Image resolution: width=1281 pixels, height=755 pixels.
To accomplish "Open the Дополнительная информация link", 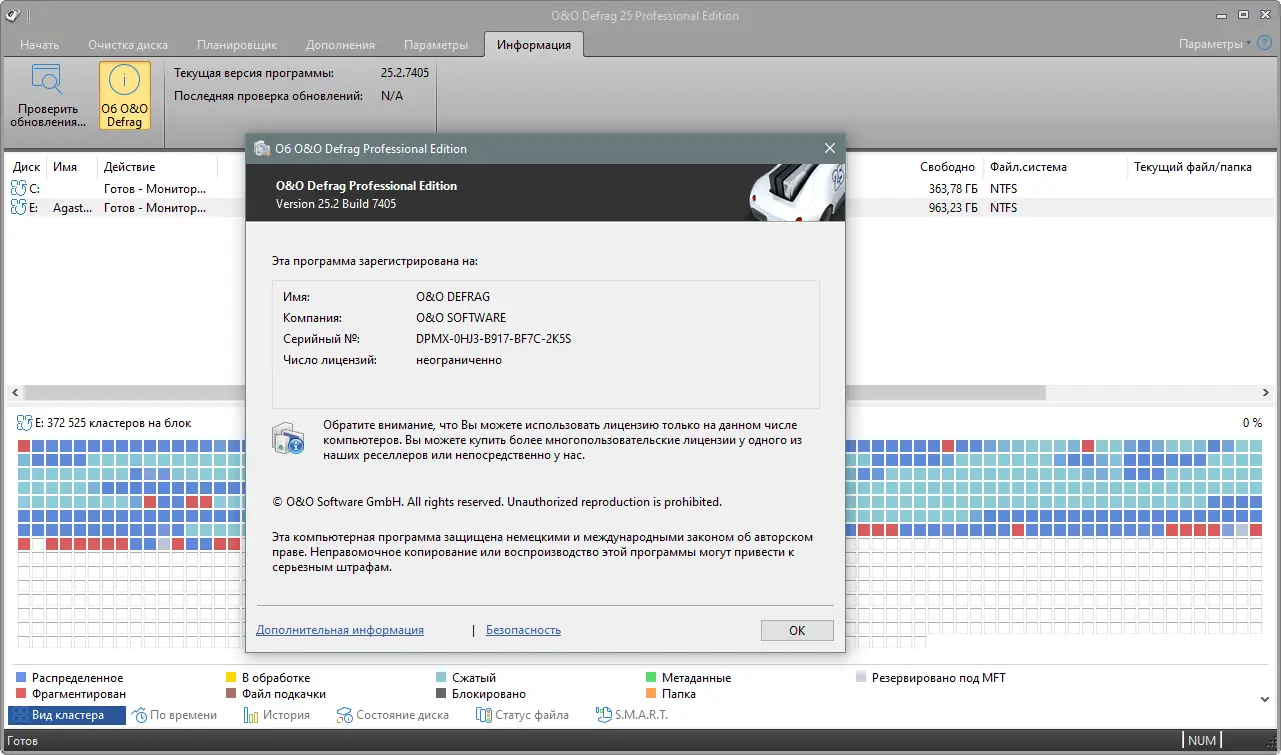I will click(x=340, y=630).
